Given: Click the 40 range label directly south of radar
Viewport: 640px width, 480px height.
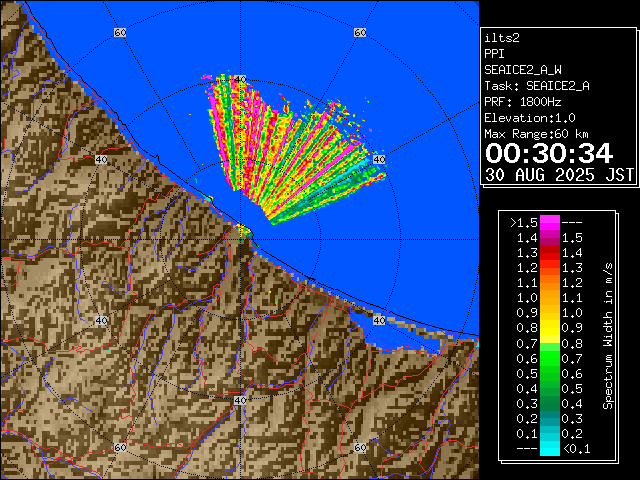Looking at the screenshot, I should [240, 400].
